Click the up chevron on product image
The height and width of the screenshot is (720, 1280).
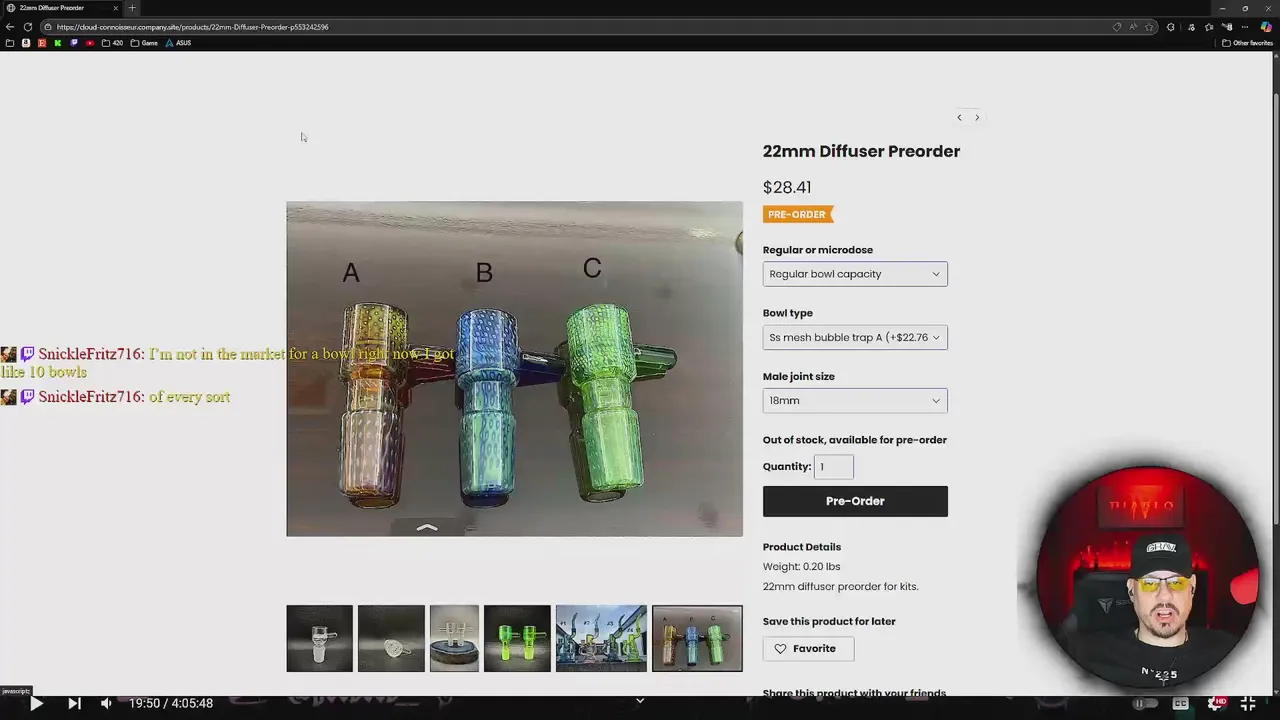click(427, 528)
